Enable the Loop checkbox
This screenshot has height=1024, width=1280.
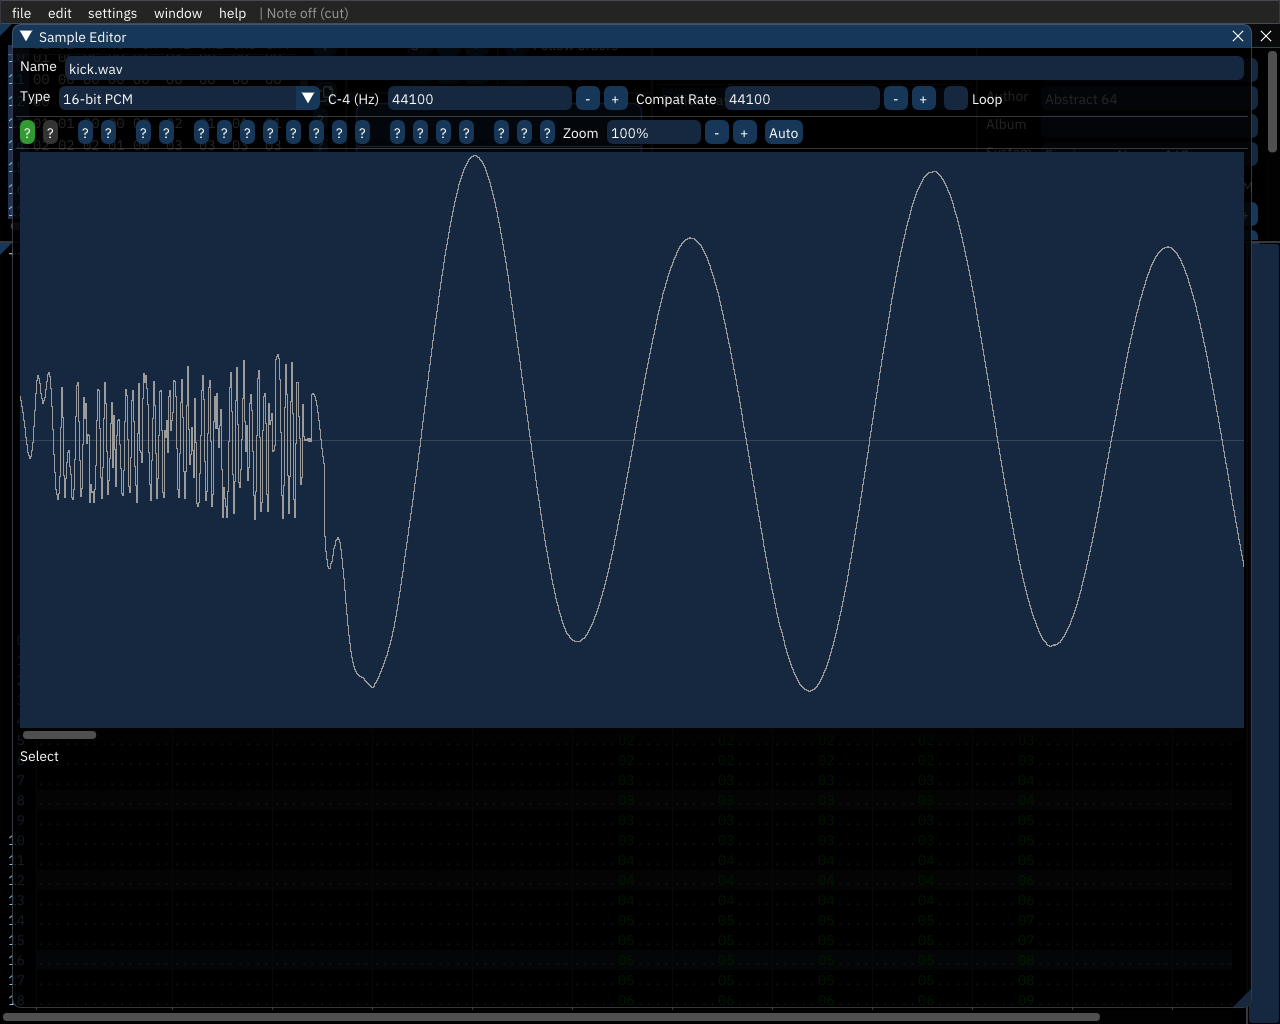point(956,99)
